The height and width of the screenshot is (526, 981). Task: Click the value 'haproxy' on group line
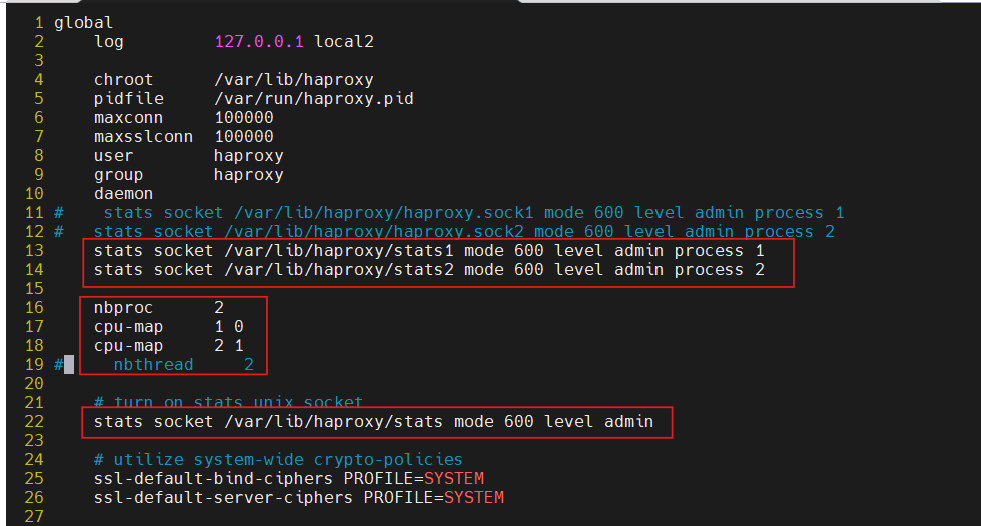click(x=249, y=175)
